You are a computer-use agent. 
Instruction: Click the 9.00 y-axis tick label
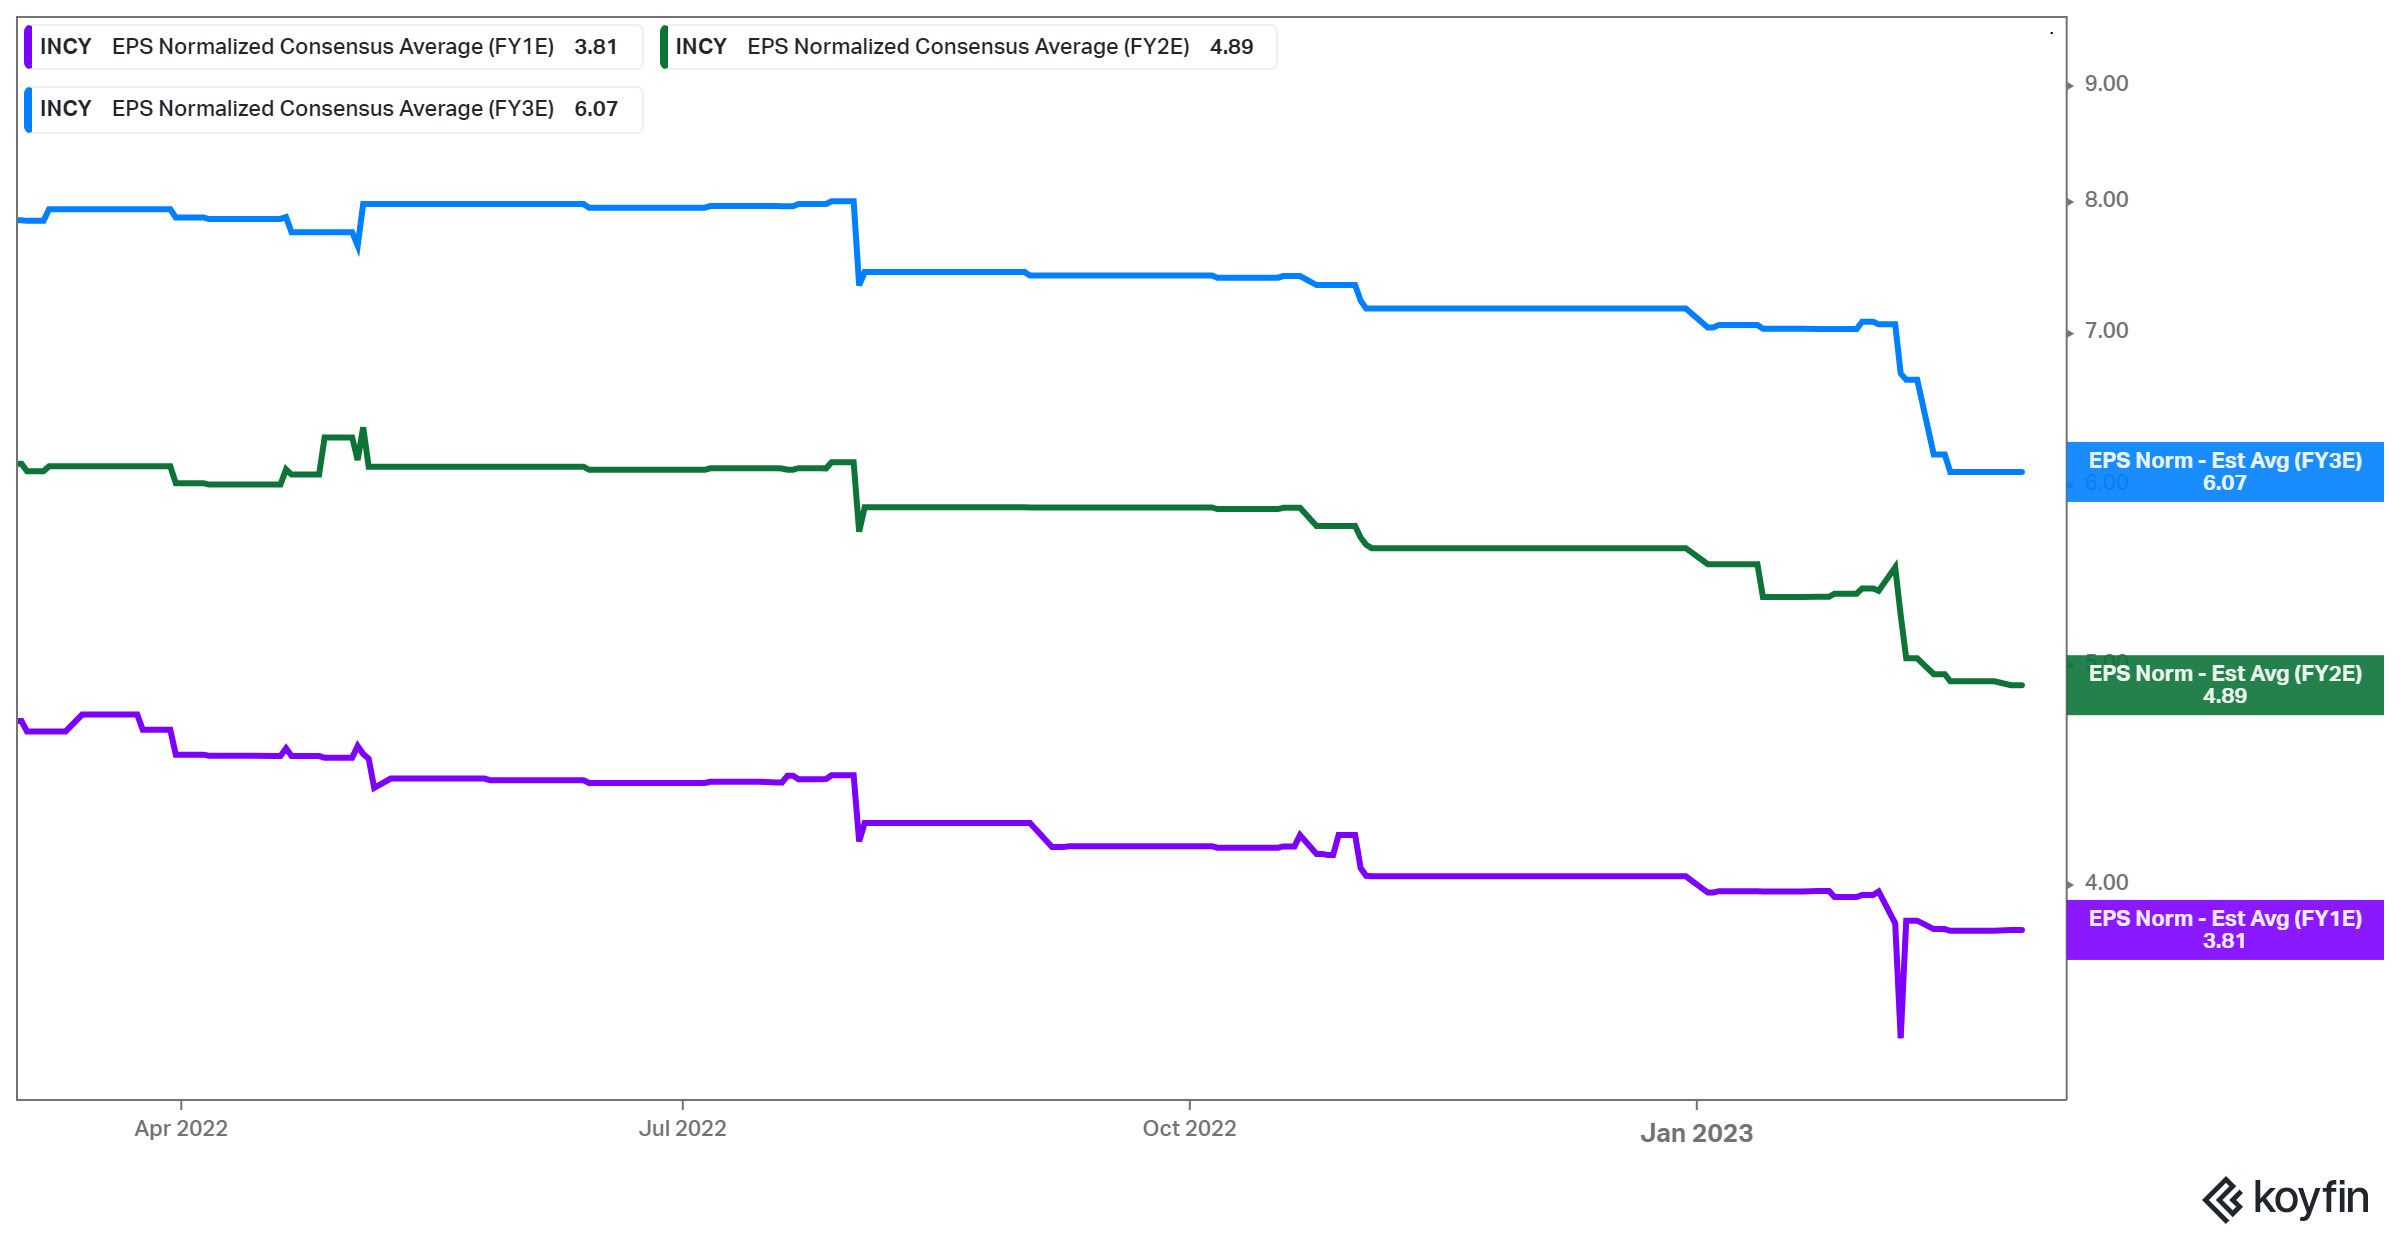[x=2105, y=84]
